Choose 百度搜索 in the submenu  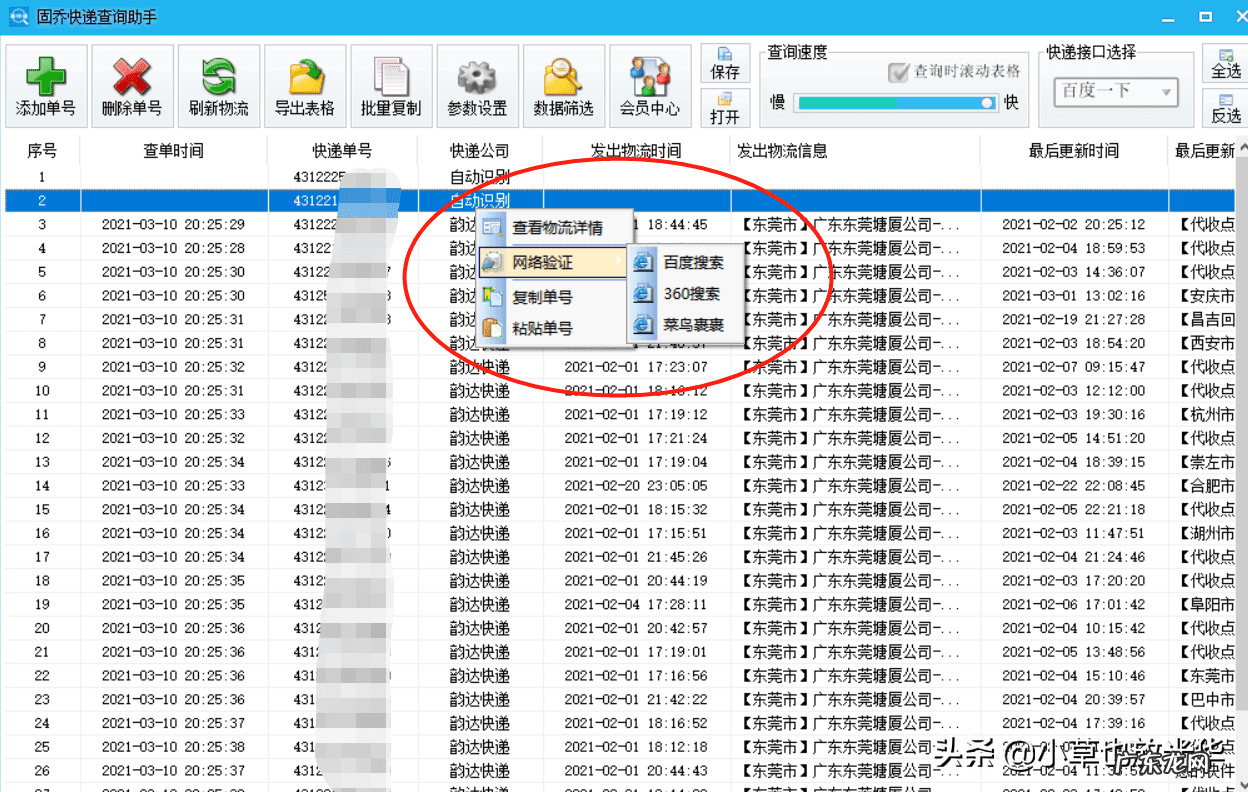(692, 262)
